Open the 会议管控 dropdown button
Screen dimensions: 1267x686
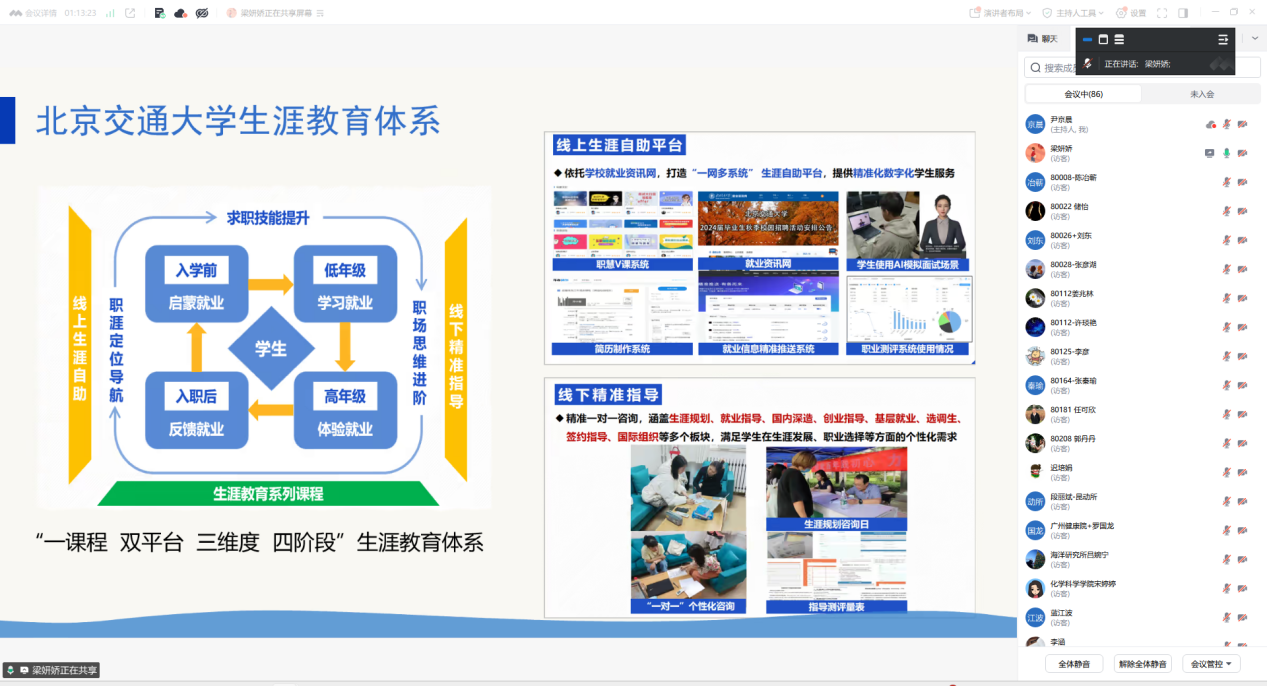[x=1211, y=664]
